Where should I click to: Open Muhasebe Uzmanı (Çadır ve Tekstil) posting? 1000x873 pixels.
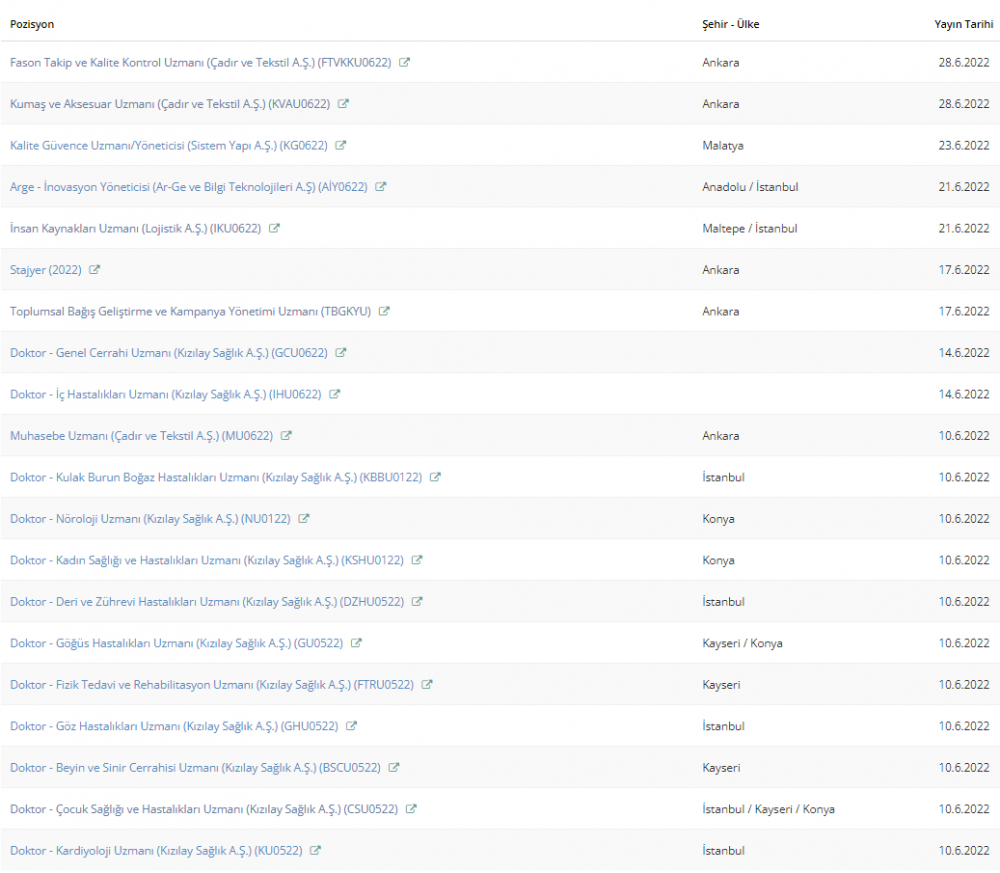click(142, 436)
